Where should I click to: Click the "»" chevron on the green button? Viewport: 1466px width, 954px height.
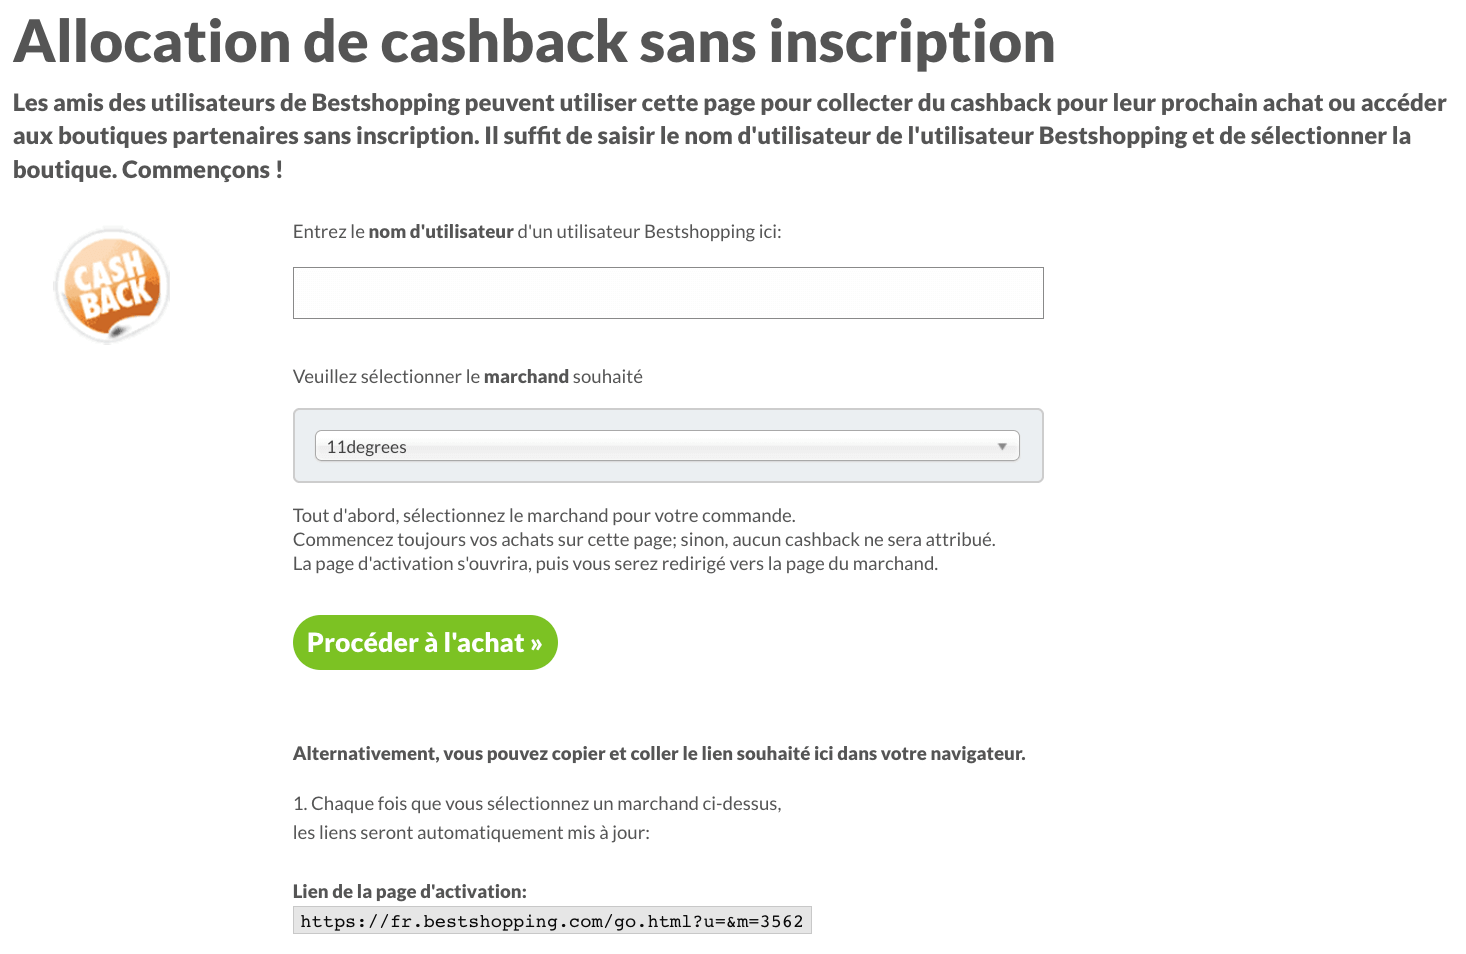(x=536, y=644)
